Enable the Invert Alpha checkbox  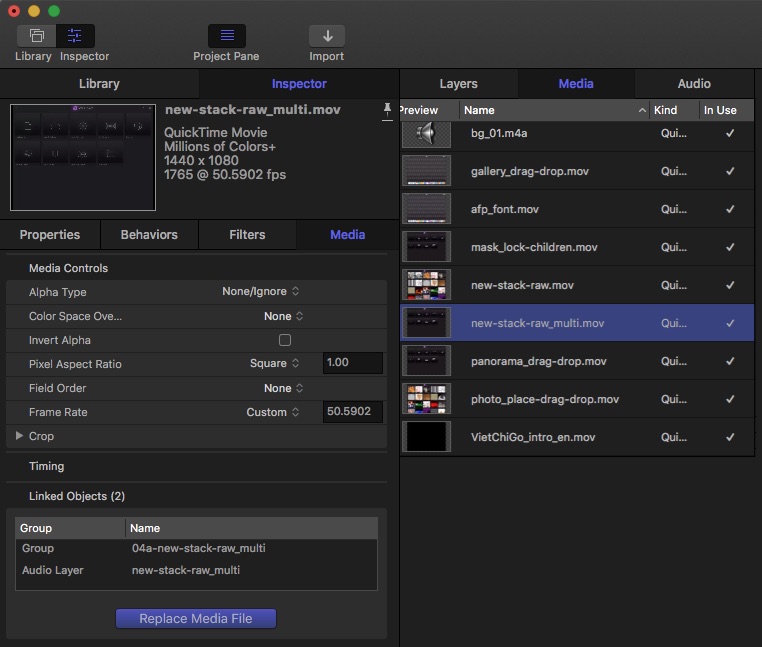tap(285, 340)
